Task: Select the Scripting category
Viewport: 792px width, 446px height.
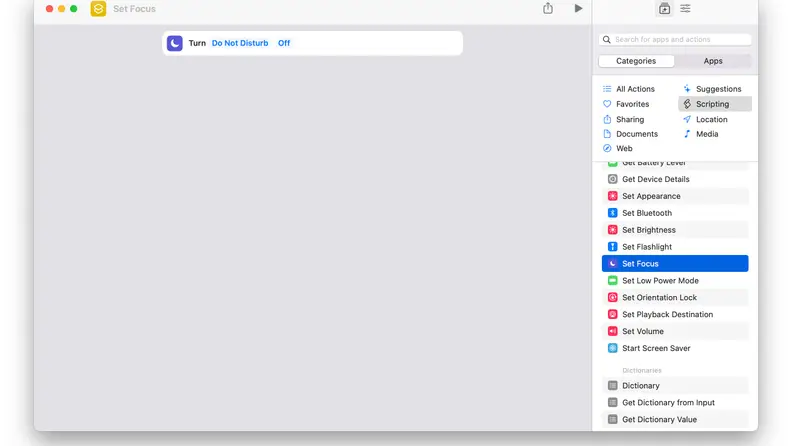Action: pyautogui.click(x=715, y=104)
